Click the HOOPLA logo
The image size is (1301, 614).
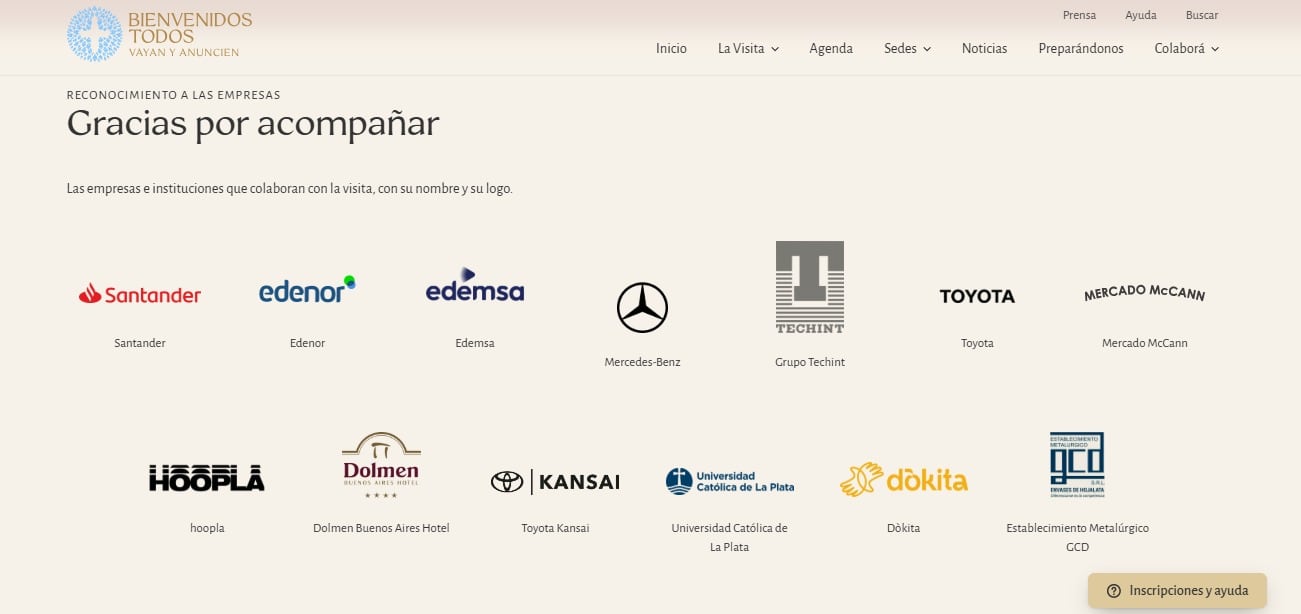click(207, 478)
